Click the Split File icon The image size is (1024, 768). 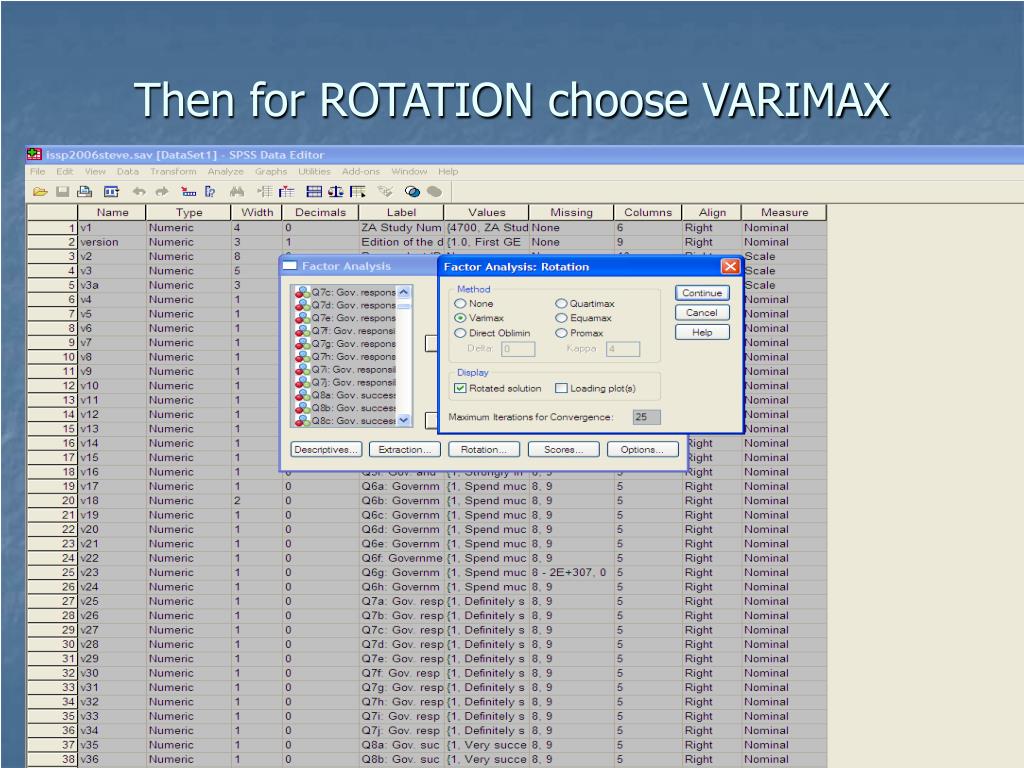click(x=314, y=192)
